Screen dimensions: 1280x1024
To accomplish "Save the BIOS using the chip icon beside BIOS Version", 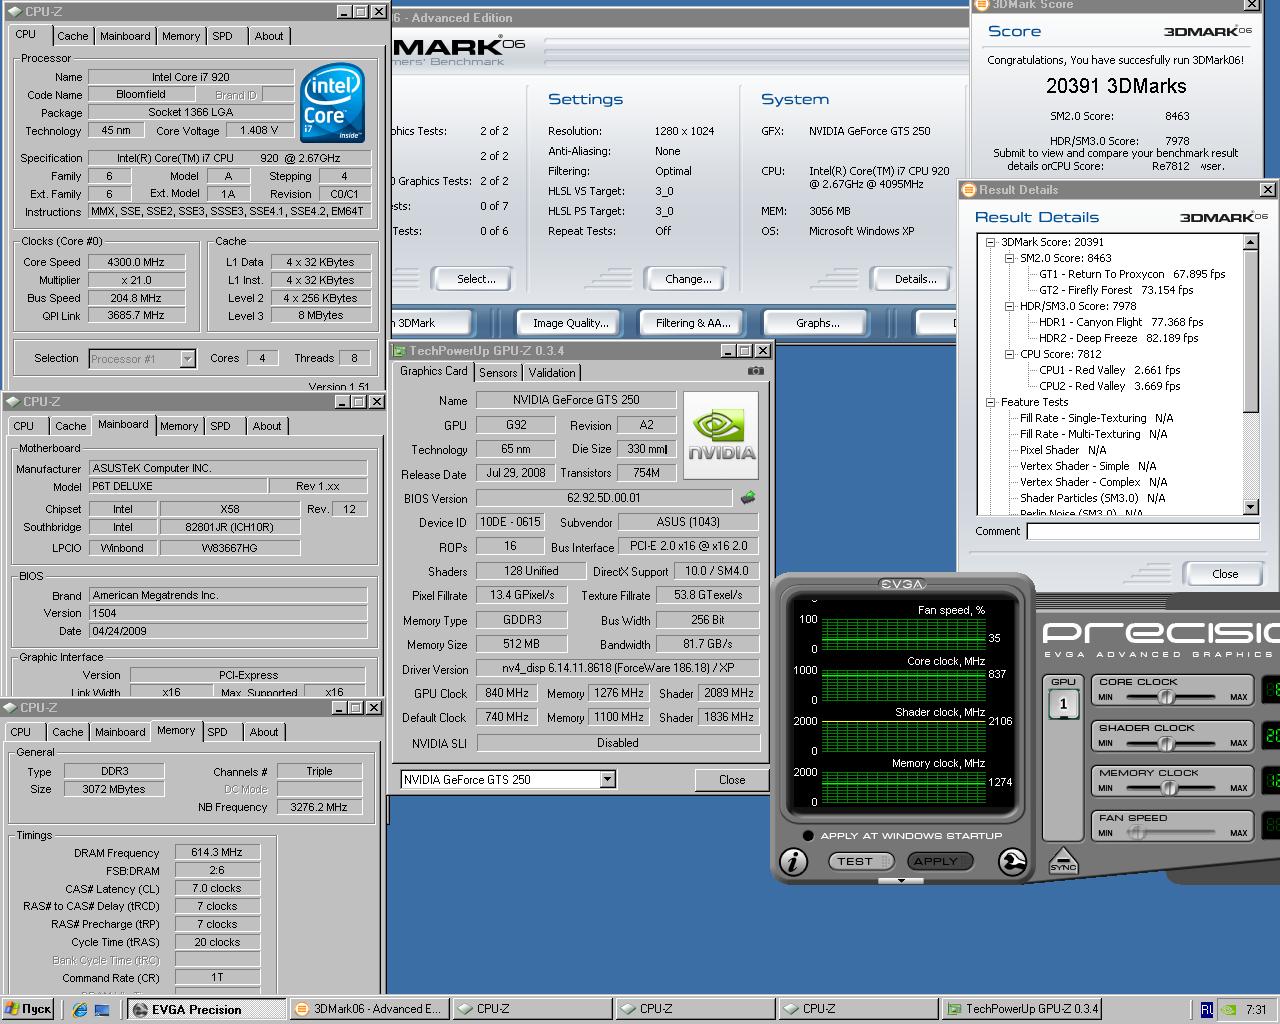I will 747,497.
